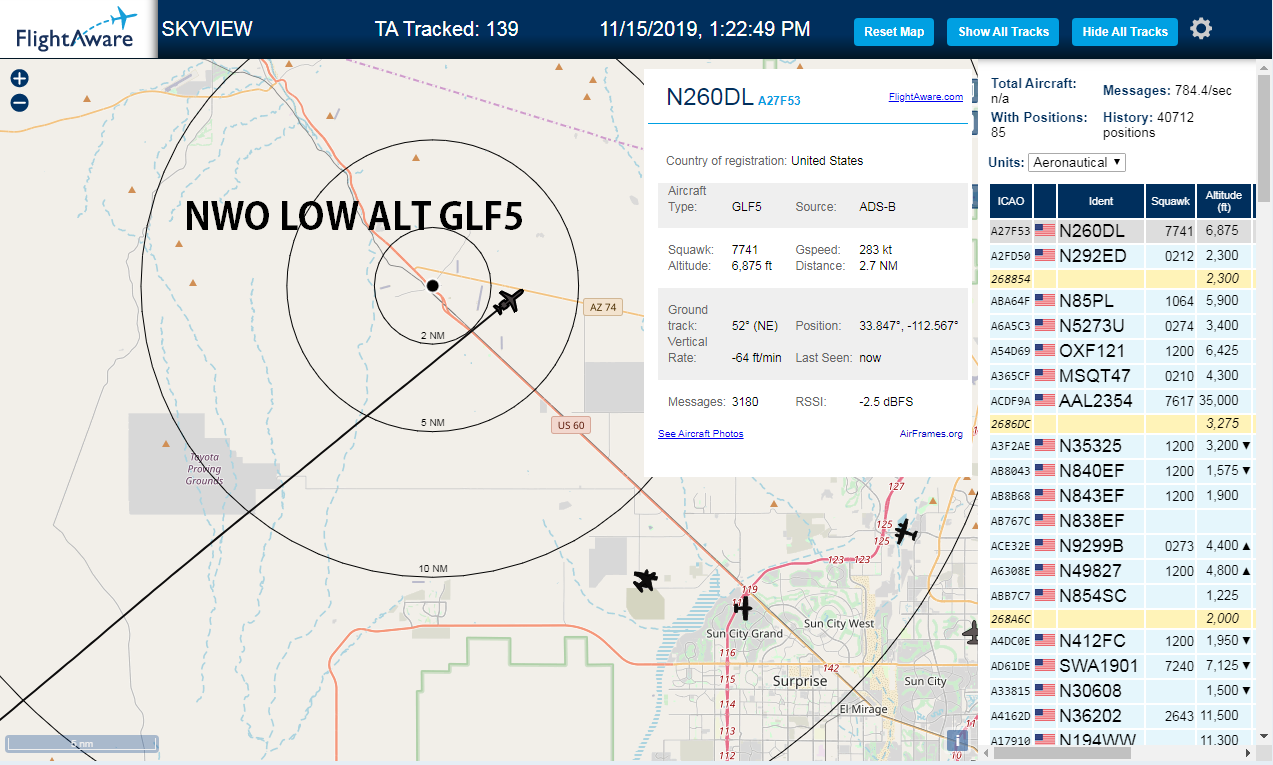Click the Surprise city label on map
1273x765 pixels.
click(x=800, y=681)
